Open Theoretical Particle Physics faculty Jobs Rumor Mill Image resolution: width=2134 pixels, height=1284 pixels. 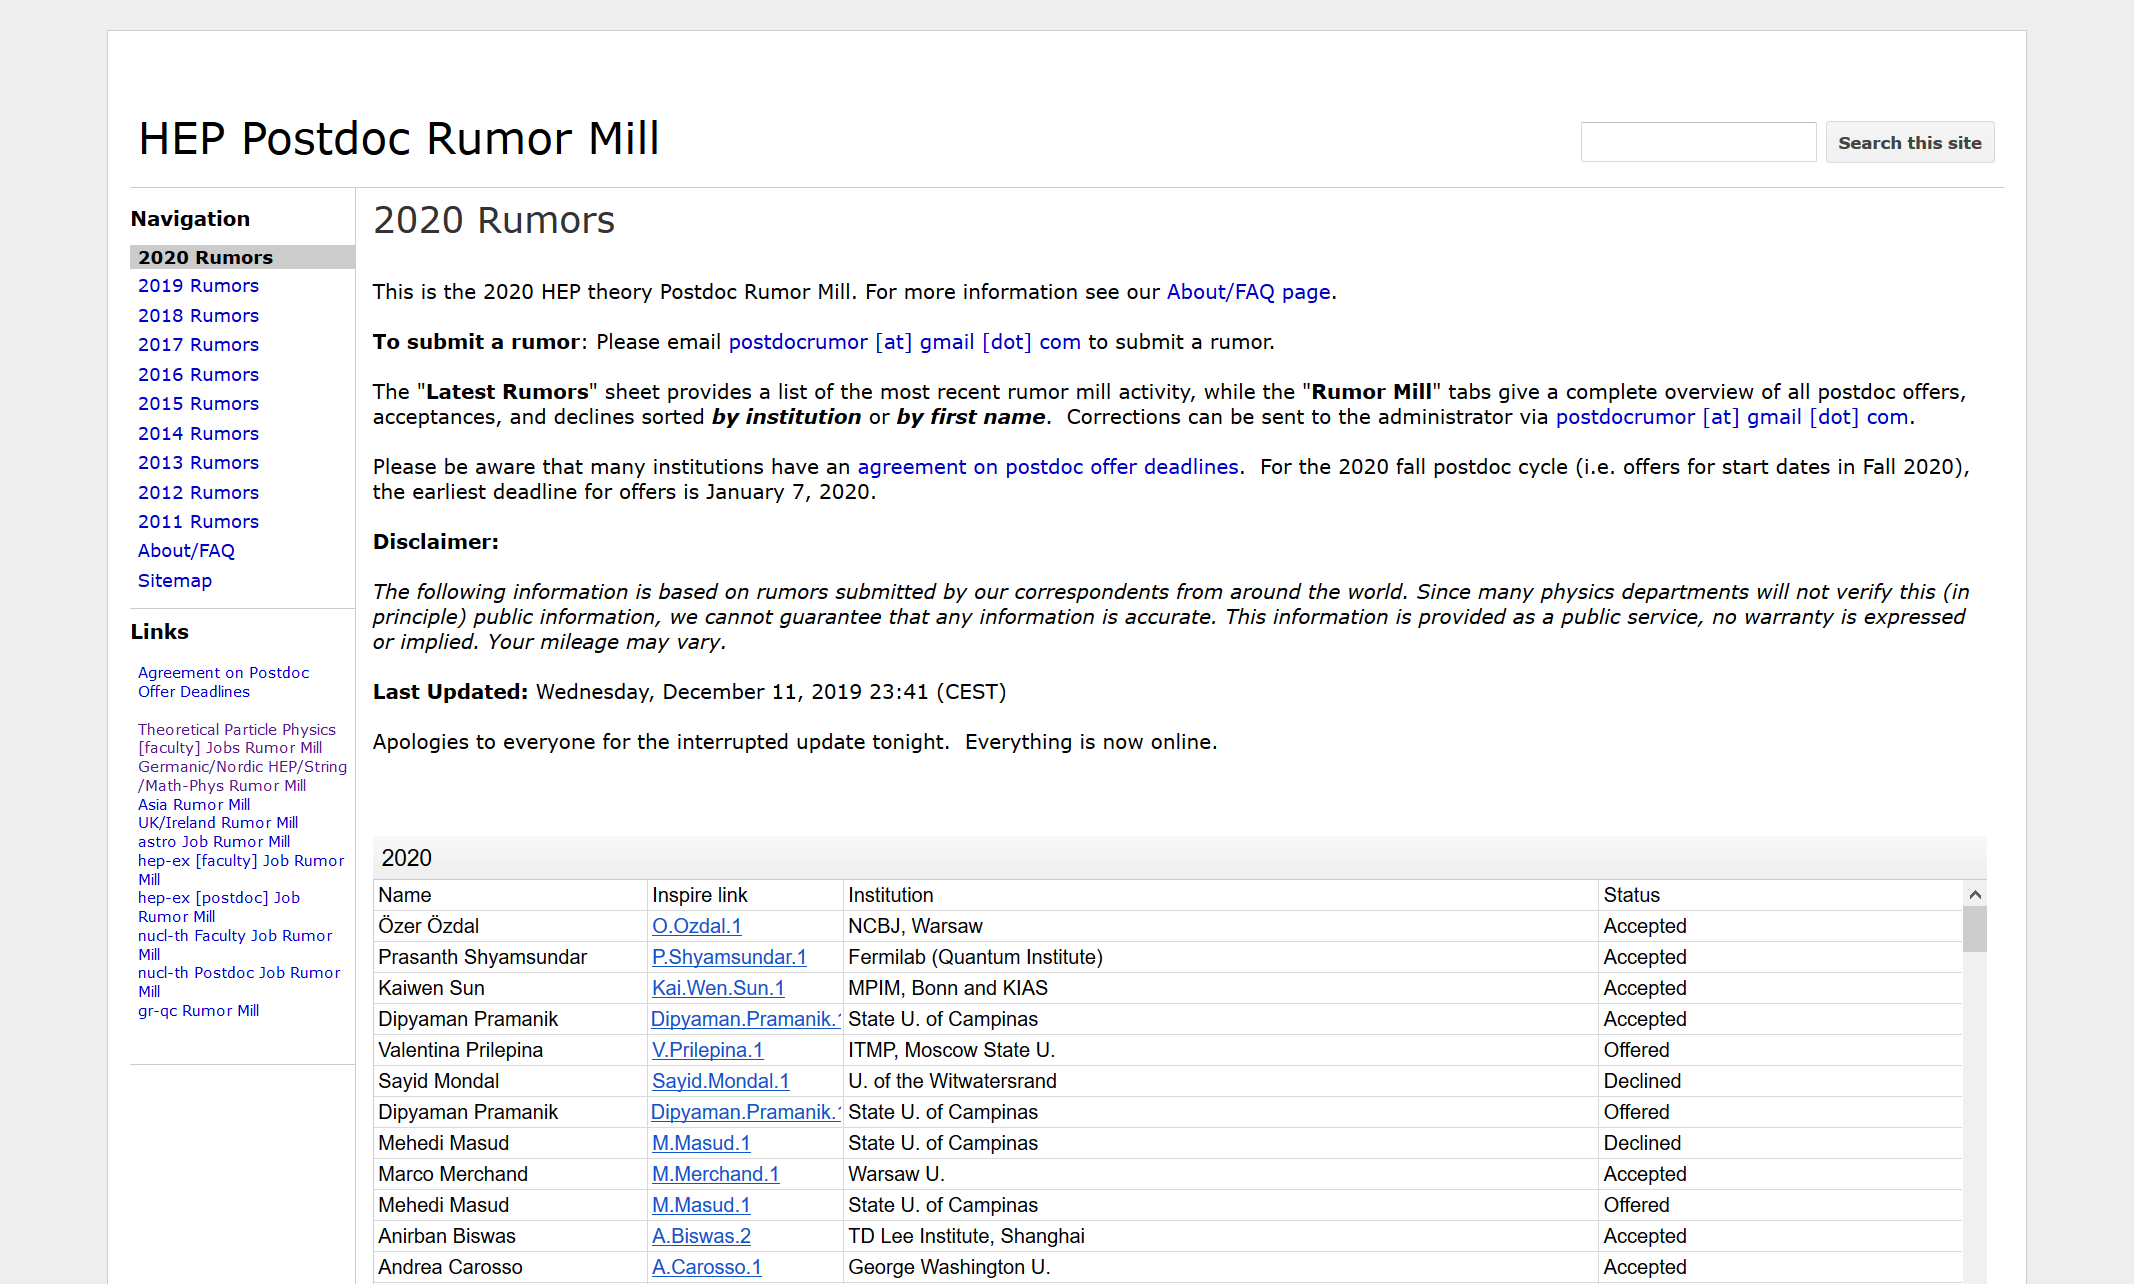coord(237,738)
